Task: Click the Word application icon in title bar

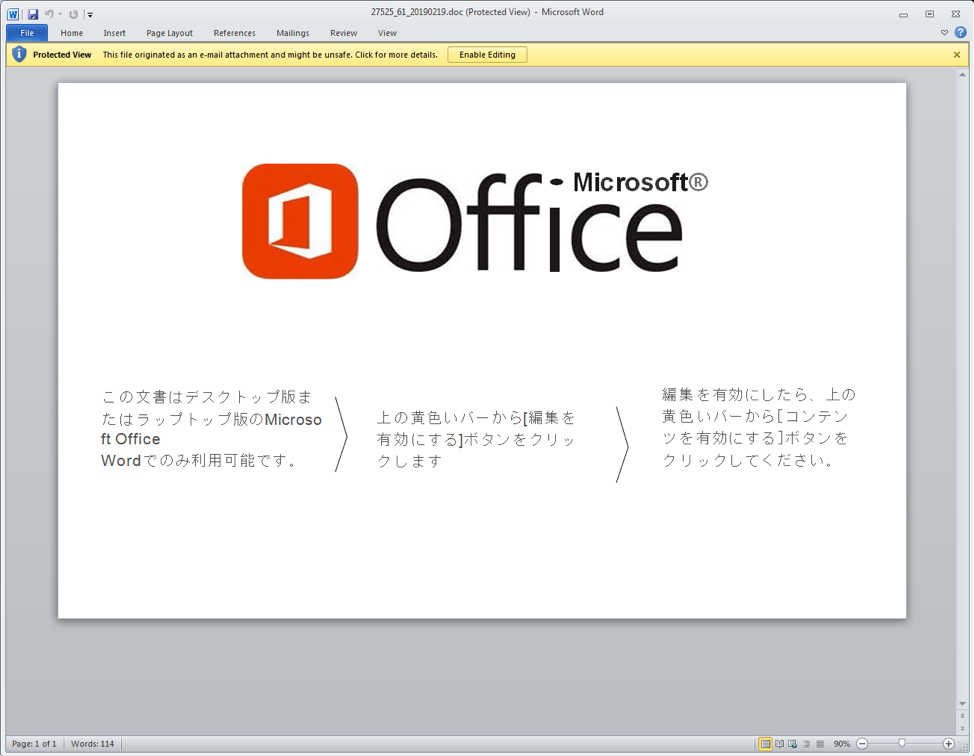Action: (13, 14)
